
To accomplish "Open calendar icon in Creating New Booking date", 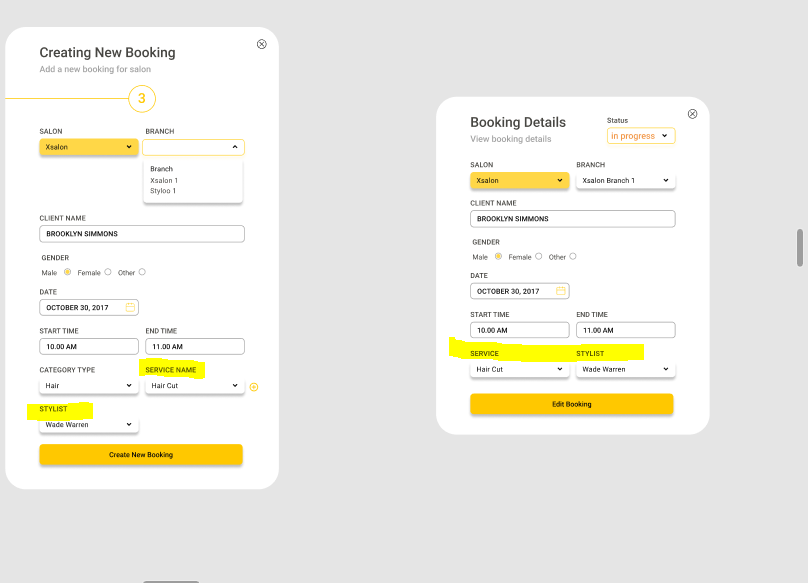I will (x=130, y=307).
